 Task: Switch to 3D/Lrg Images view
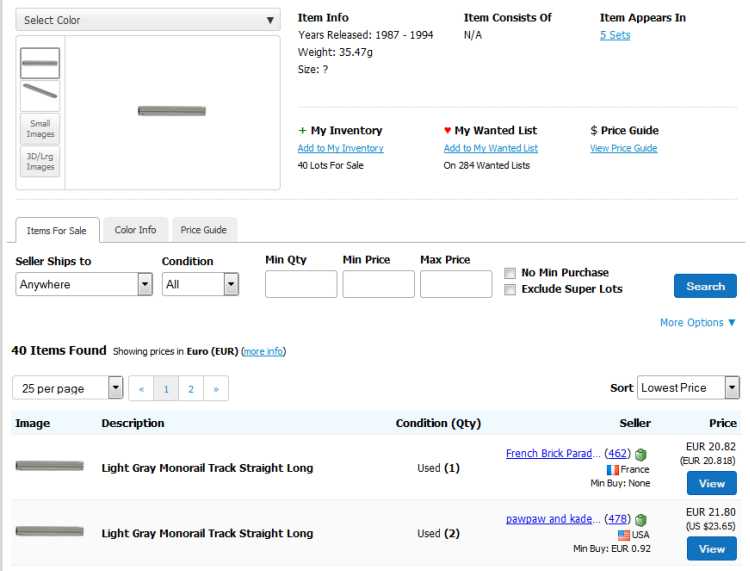click(x=40, y=161)
